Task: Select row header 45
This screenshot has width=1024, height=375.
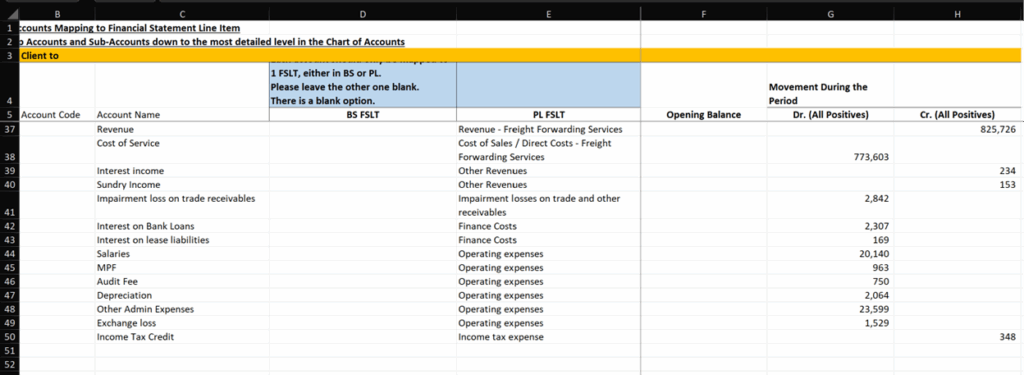Action: (9, 267)
